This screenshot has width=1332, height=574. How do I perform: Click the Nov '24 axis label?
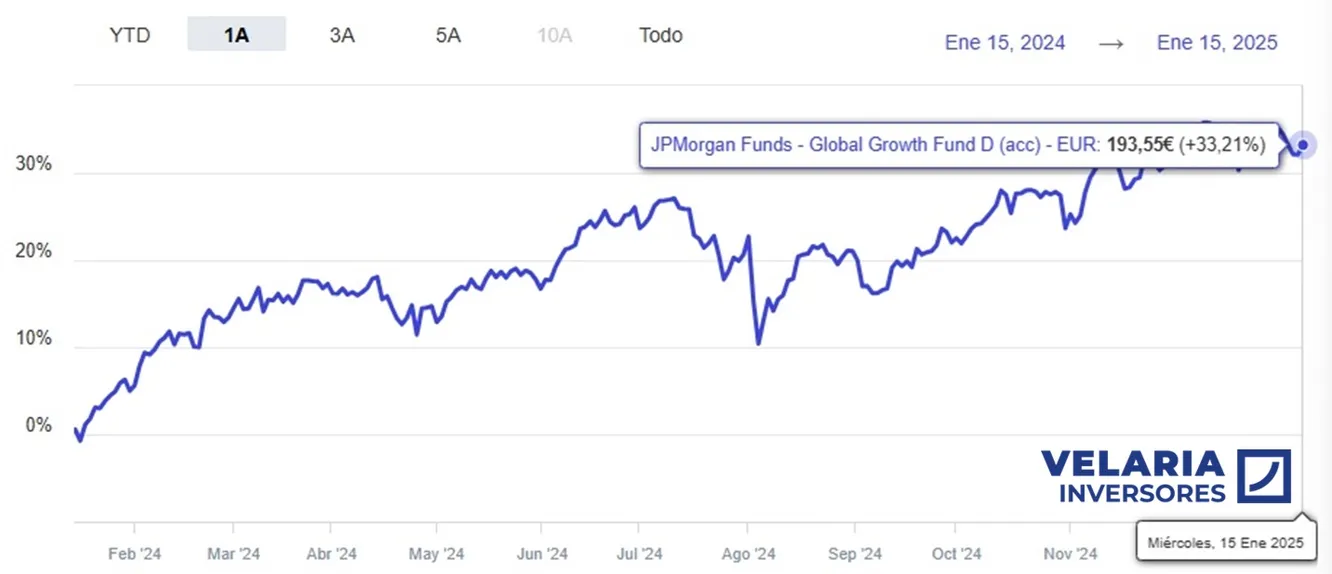1070,554
